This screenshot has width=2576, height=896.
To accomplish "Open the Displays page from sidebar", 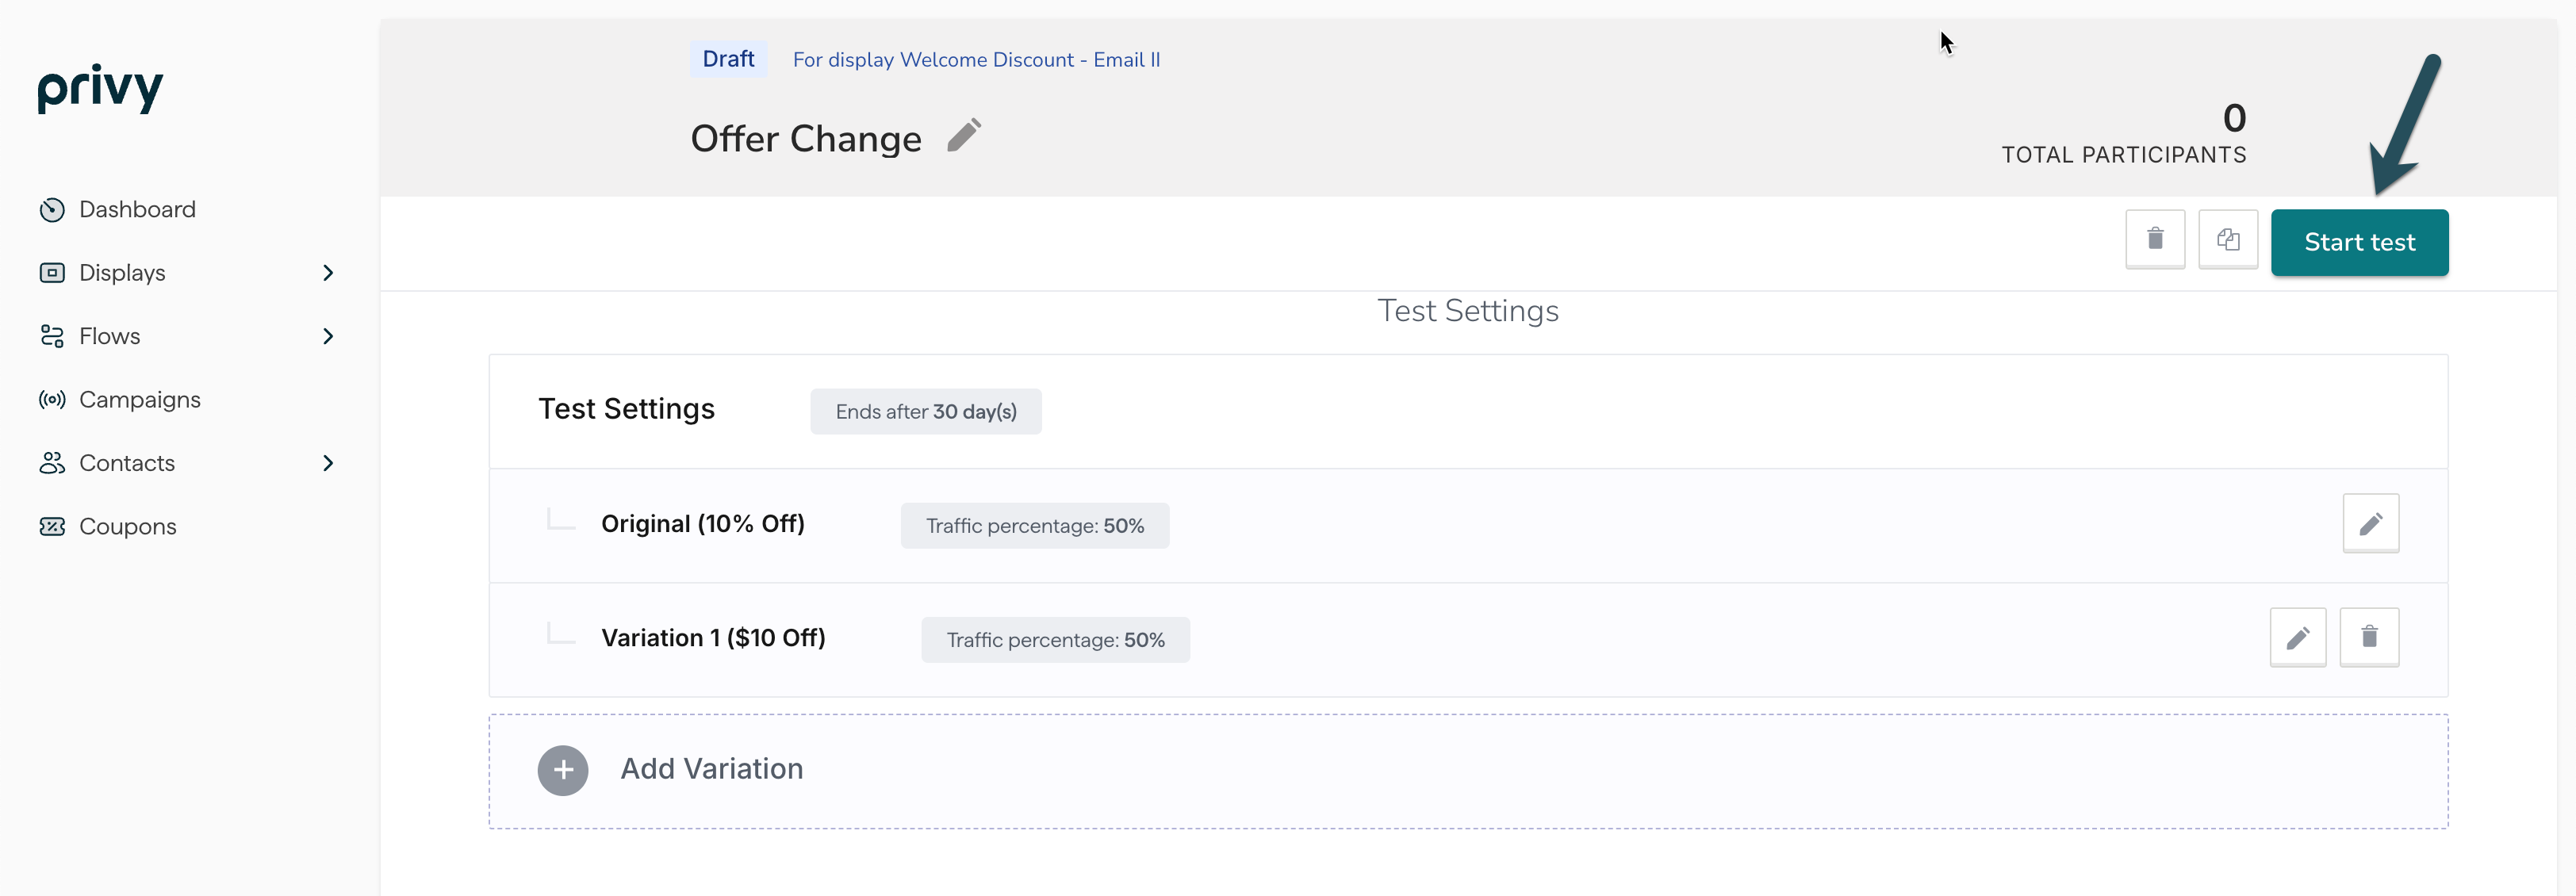I will 122,272.
